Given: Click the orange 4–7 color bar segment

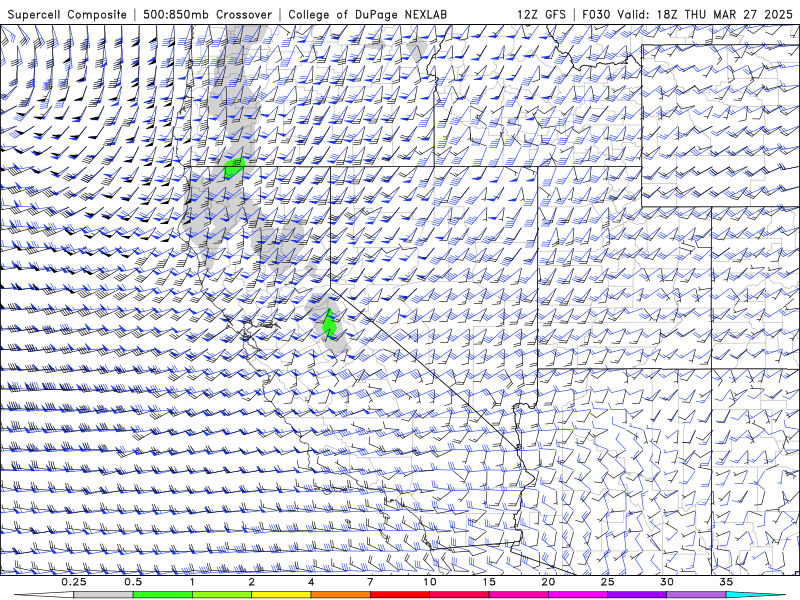Looking at the screenshot, I should click(x=340, y=595).
